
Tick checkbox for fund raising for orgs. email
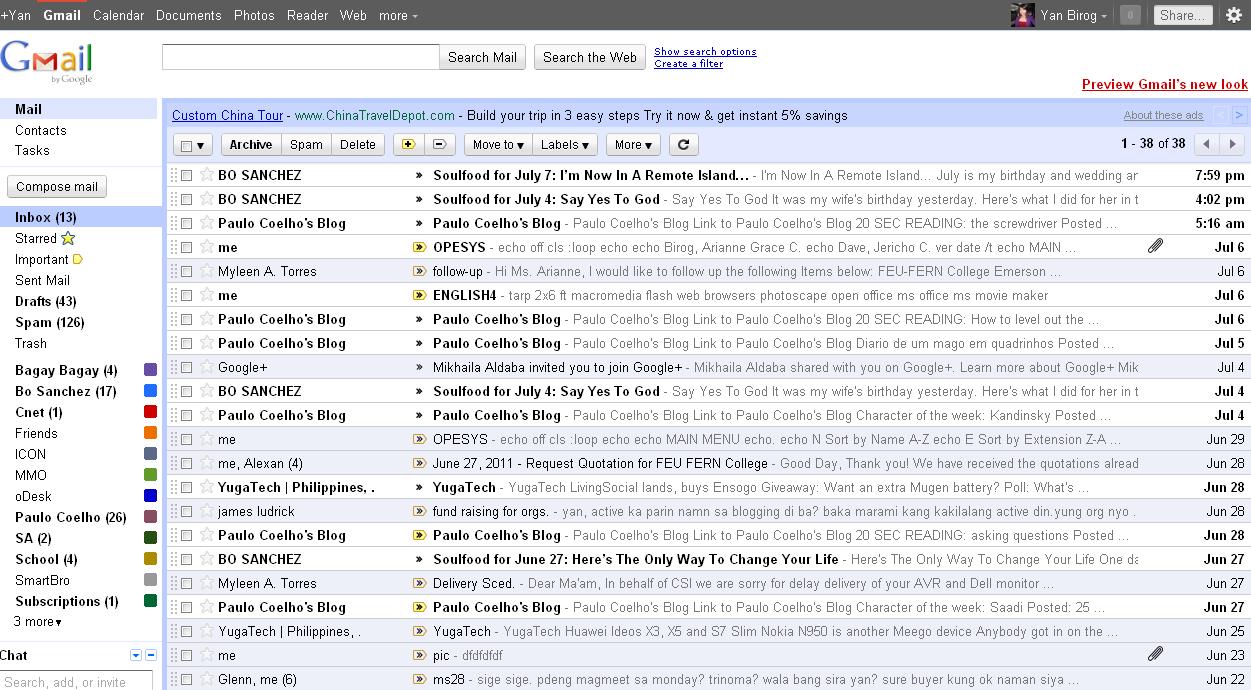pos(186,511)
